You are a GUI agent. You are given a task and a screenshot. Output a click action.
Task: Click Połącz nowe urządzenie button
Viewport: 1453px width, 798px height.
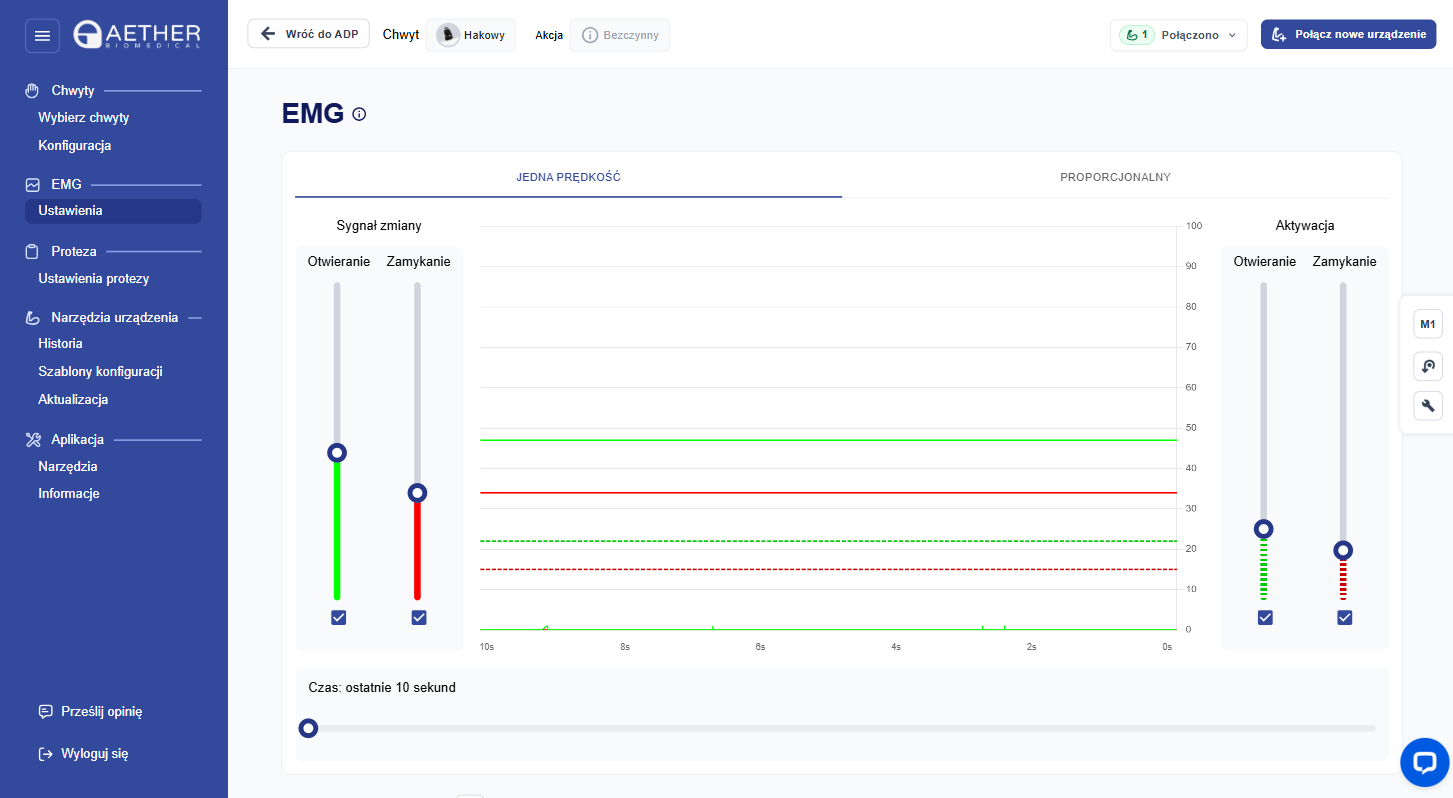1348,34
